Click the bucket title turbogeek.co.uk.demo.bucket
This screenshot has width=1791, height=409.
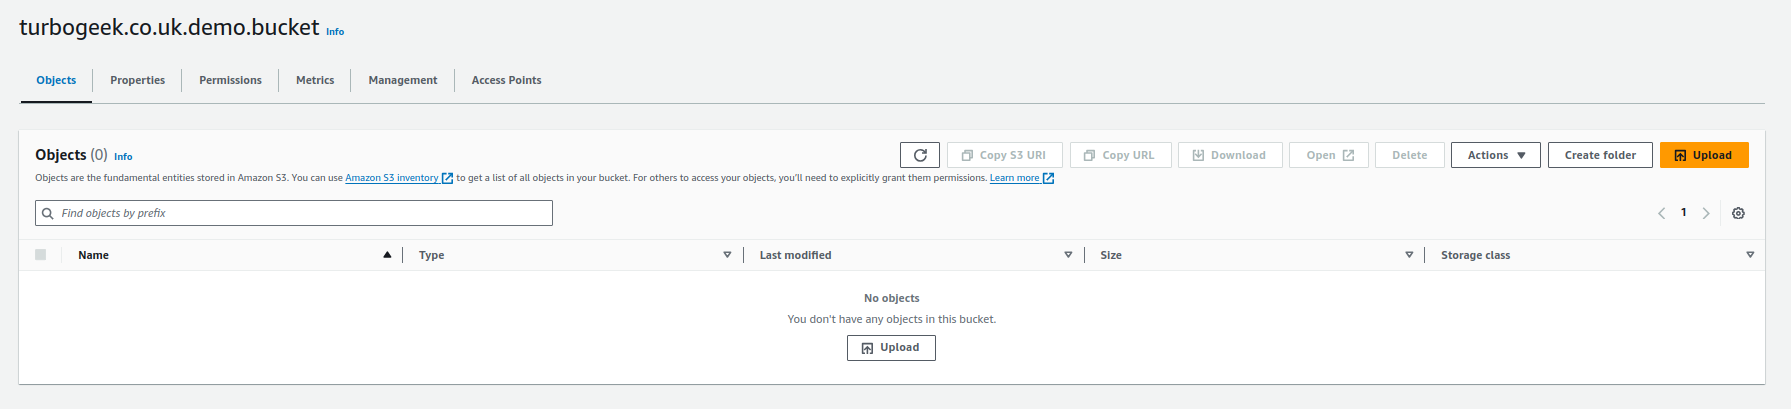169,28
